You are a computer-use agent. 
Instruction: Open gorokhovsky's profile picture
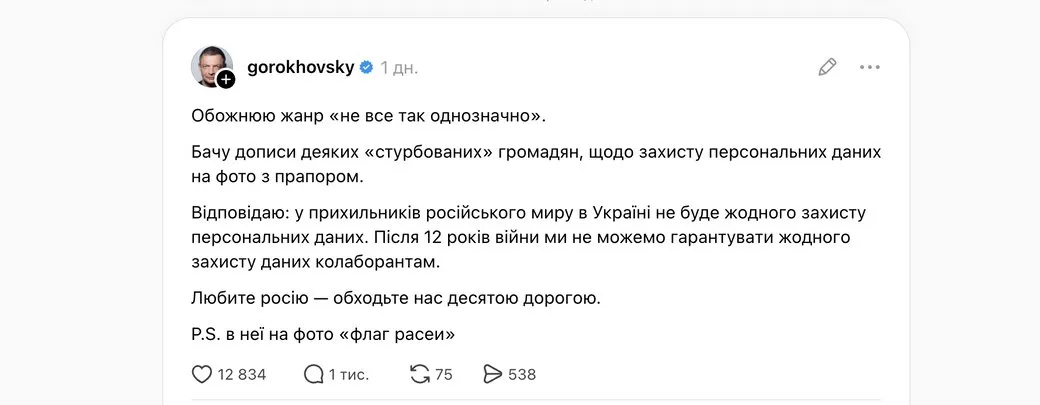click(x=210, y=66)
